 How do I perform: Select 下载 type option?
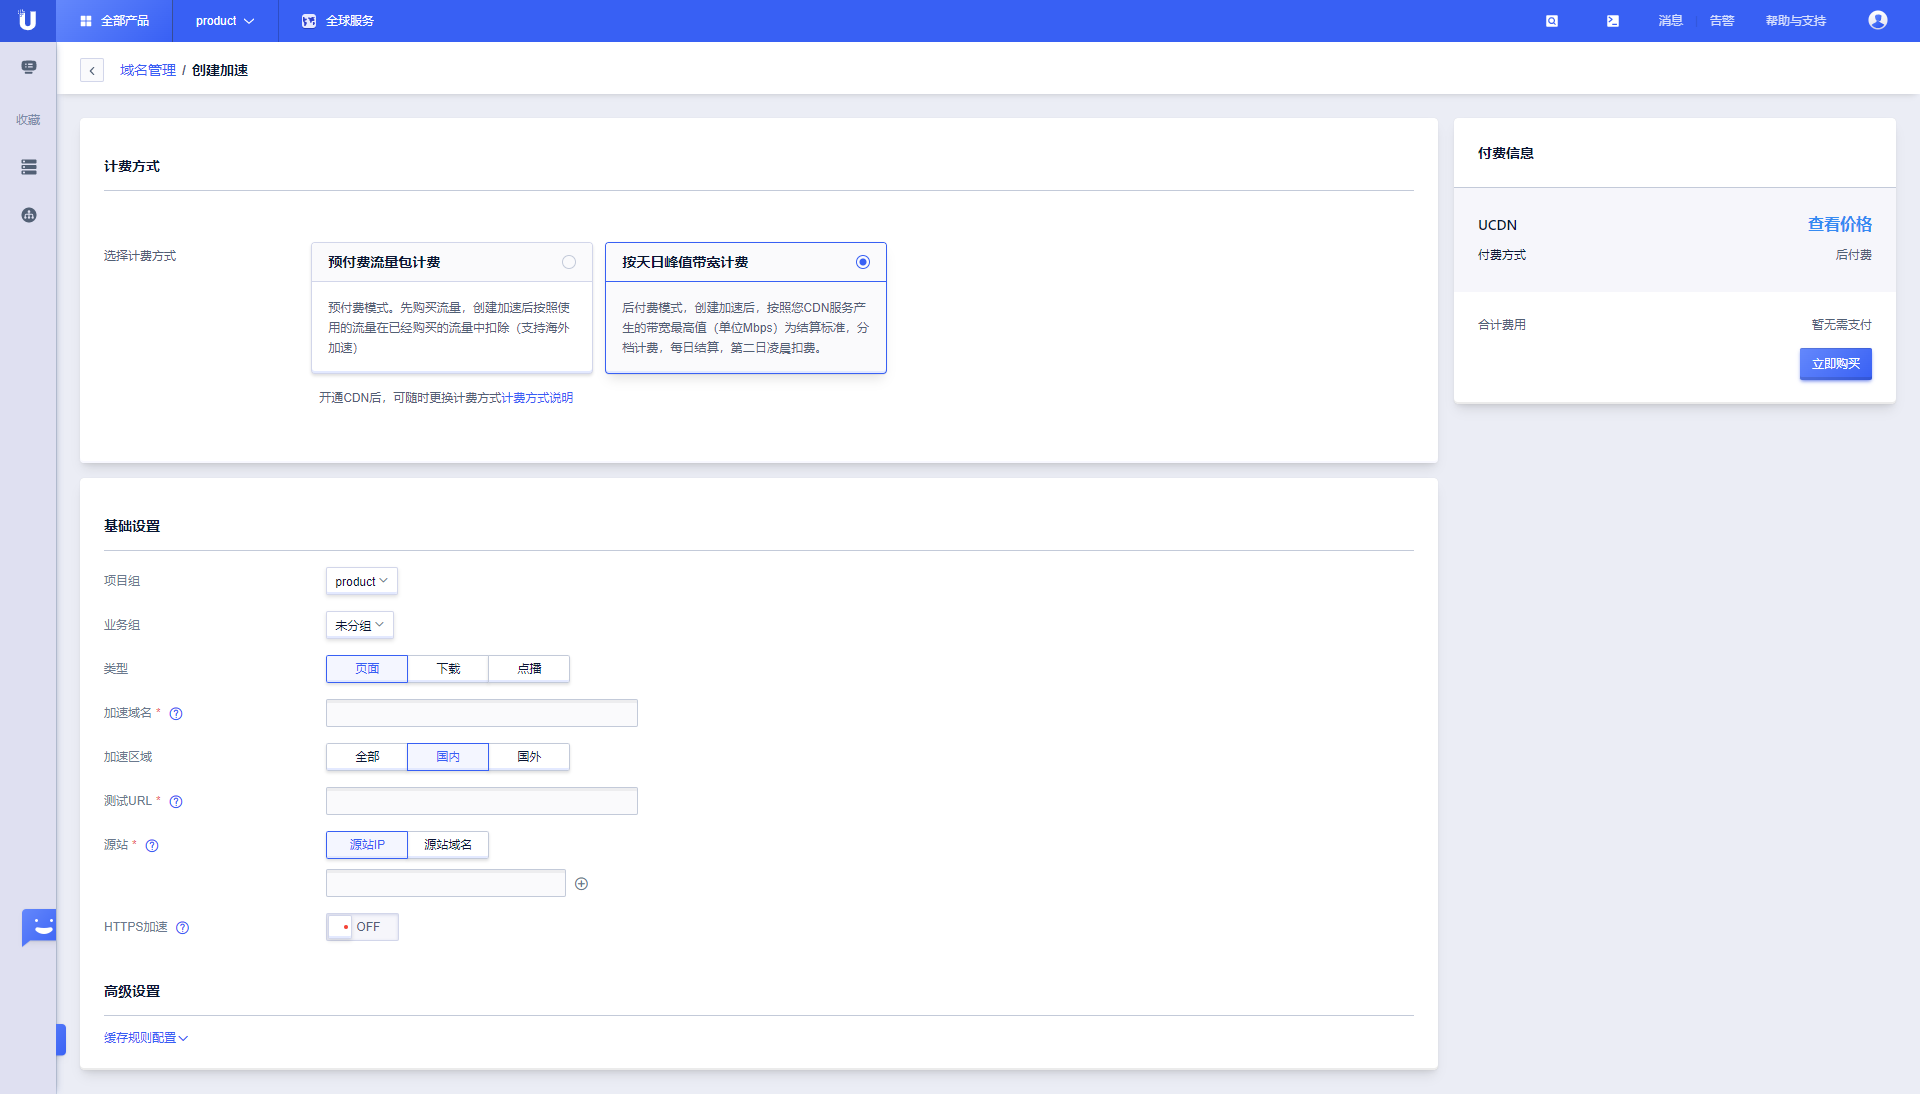click(x=448, y=669)
